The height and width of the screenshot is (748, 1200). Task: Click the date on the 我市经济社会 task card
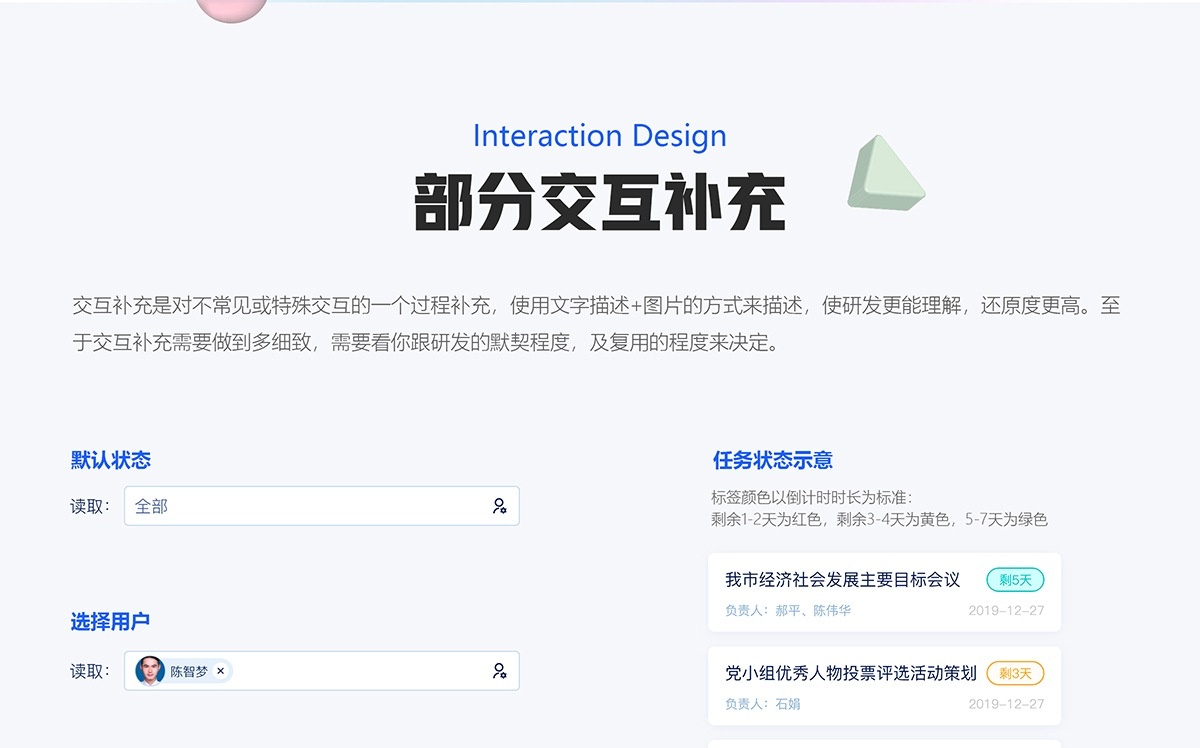(x=1006, y=610)
